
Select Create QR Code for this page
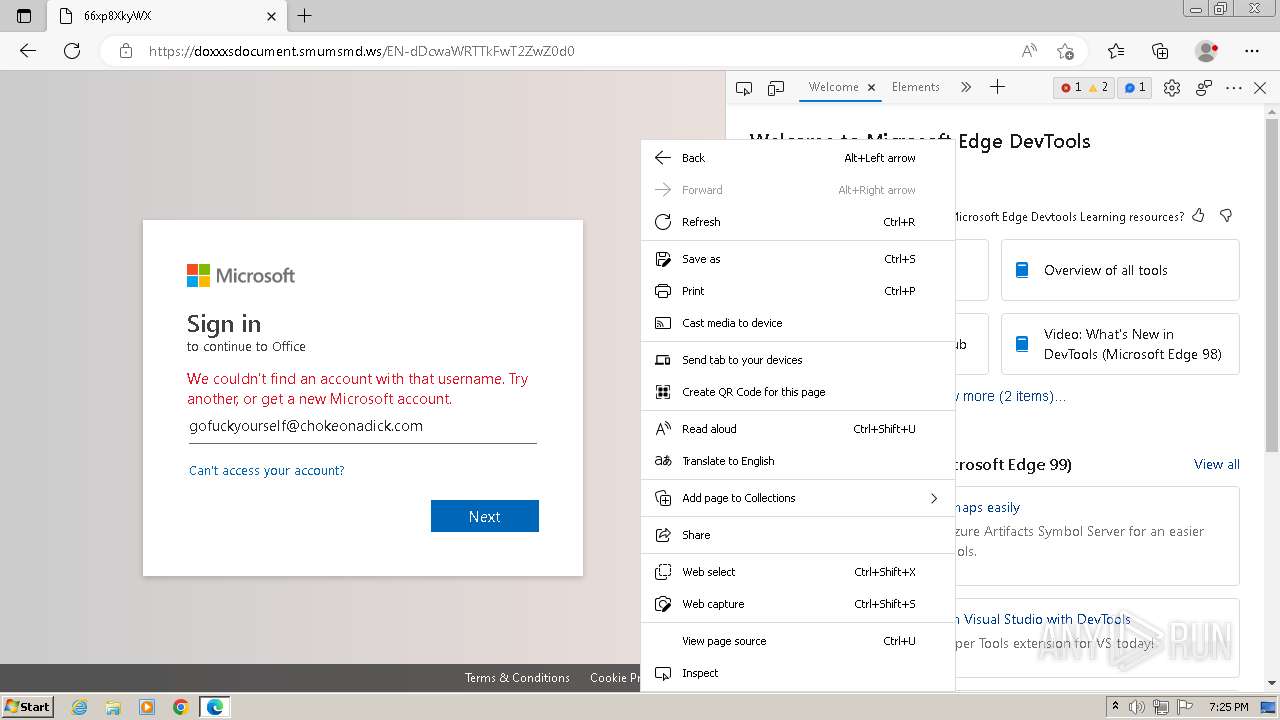(x=798, y=392)
